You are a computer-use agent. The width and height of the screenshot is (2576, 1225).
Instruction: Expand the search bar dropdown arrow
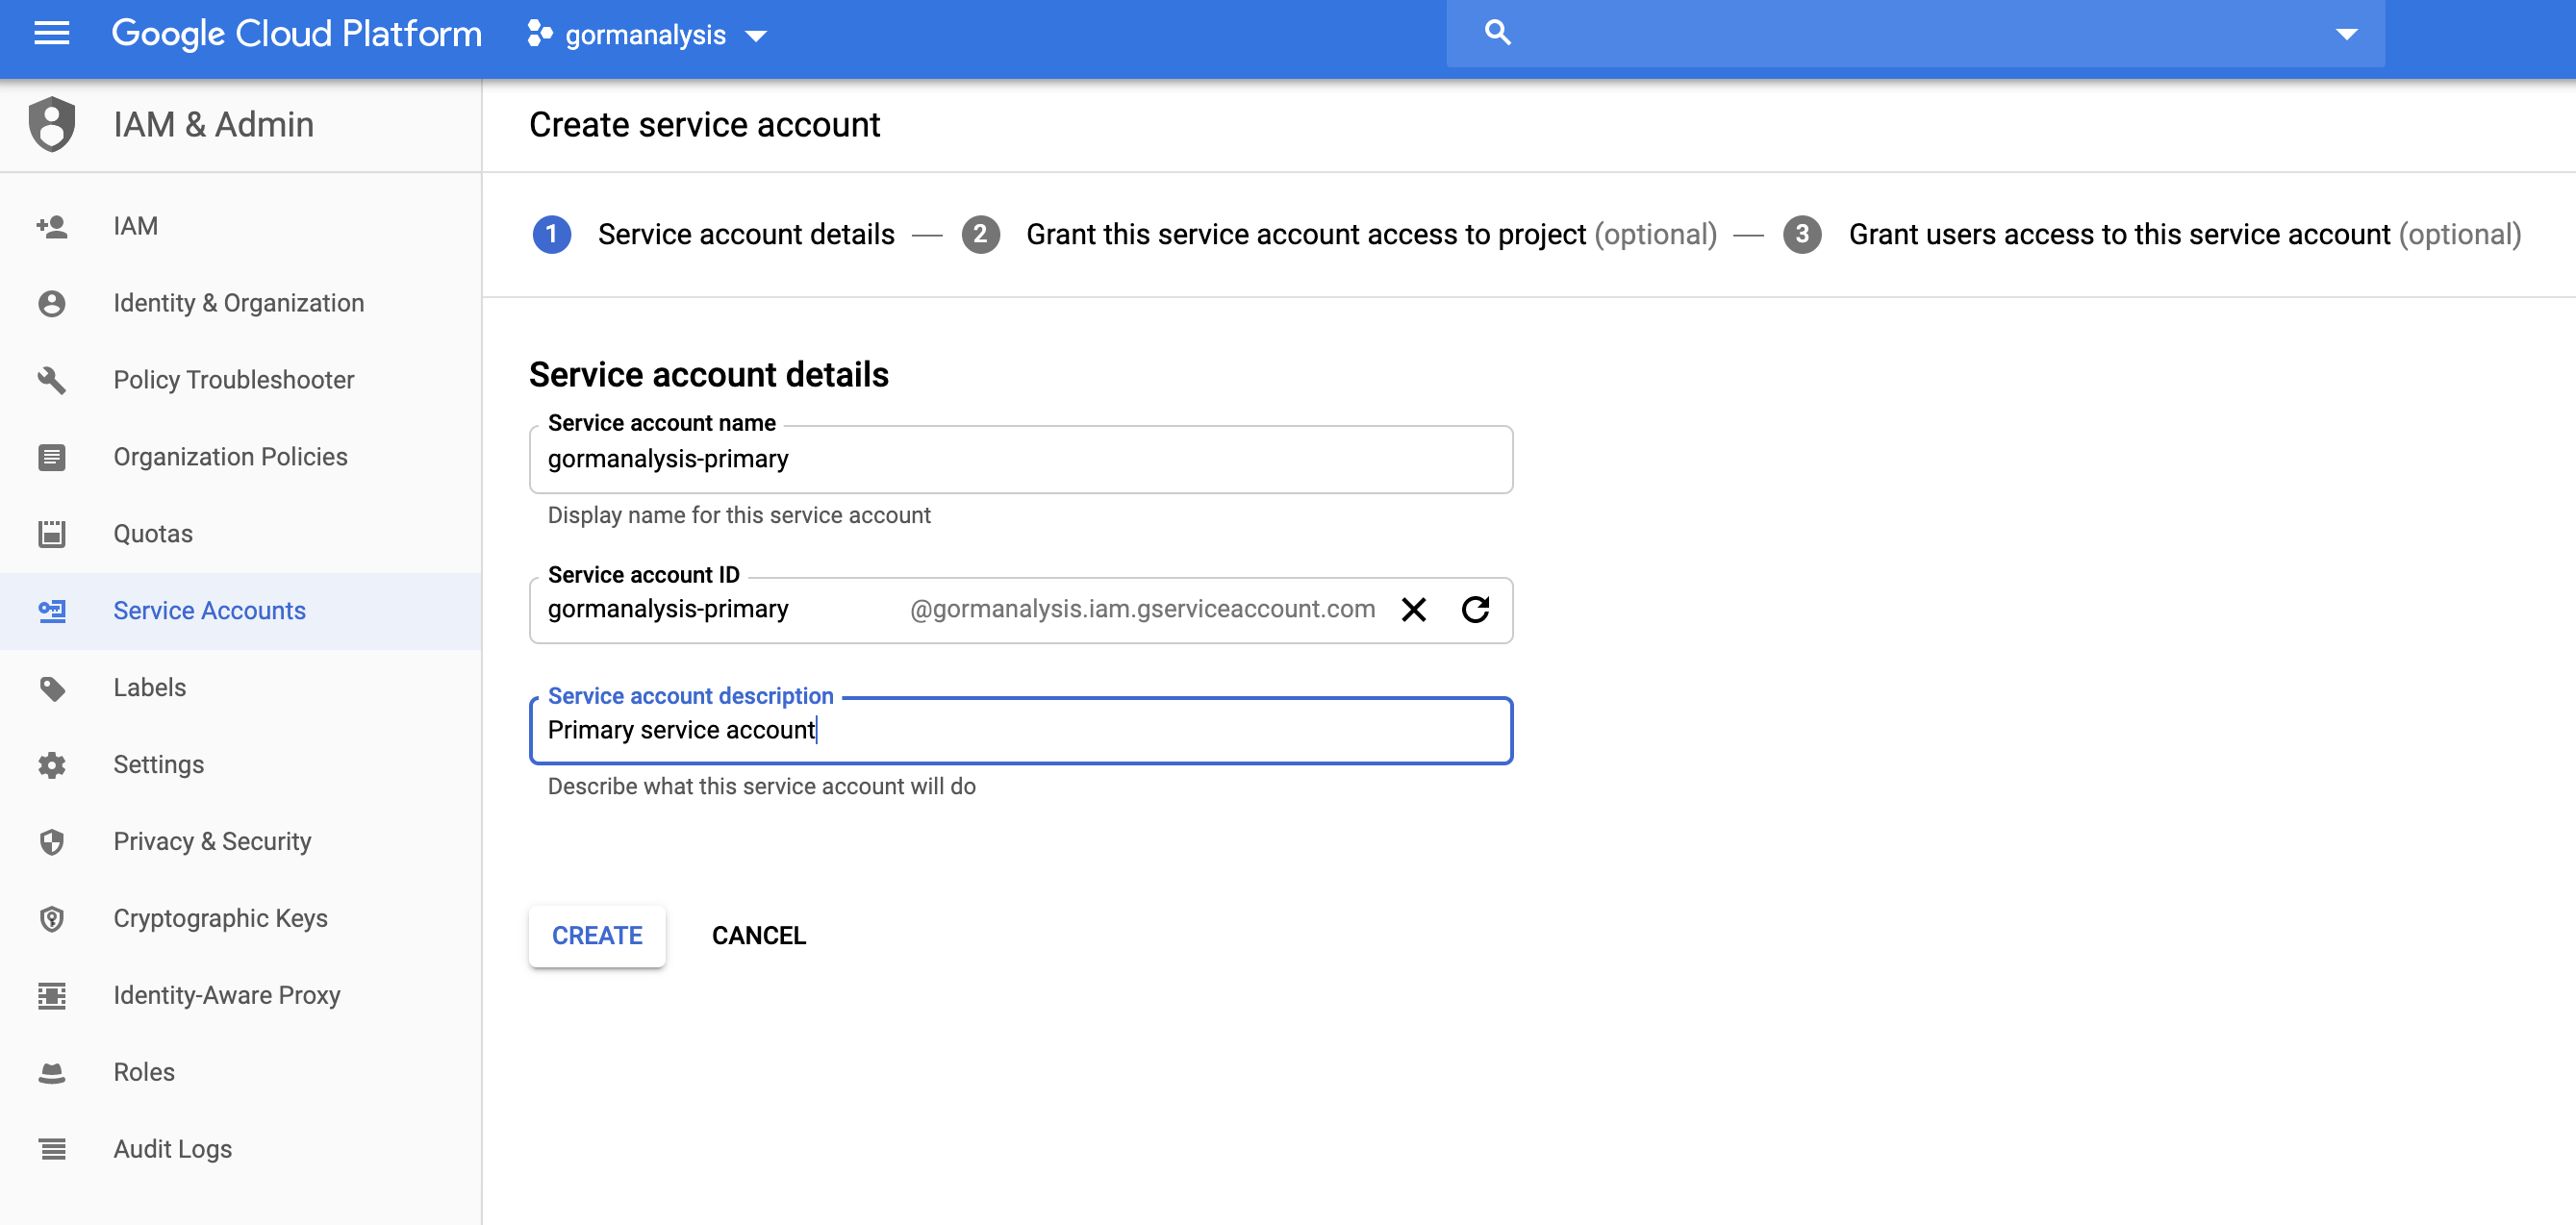coord(2346,34)
